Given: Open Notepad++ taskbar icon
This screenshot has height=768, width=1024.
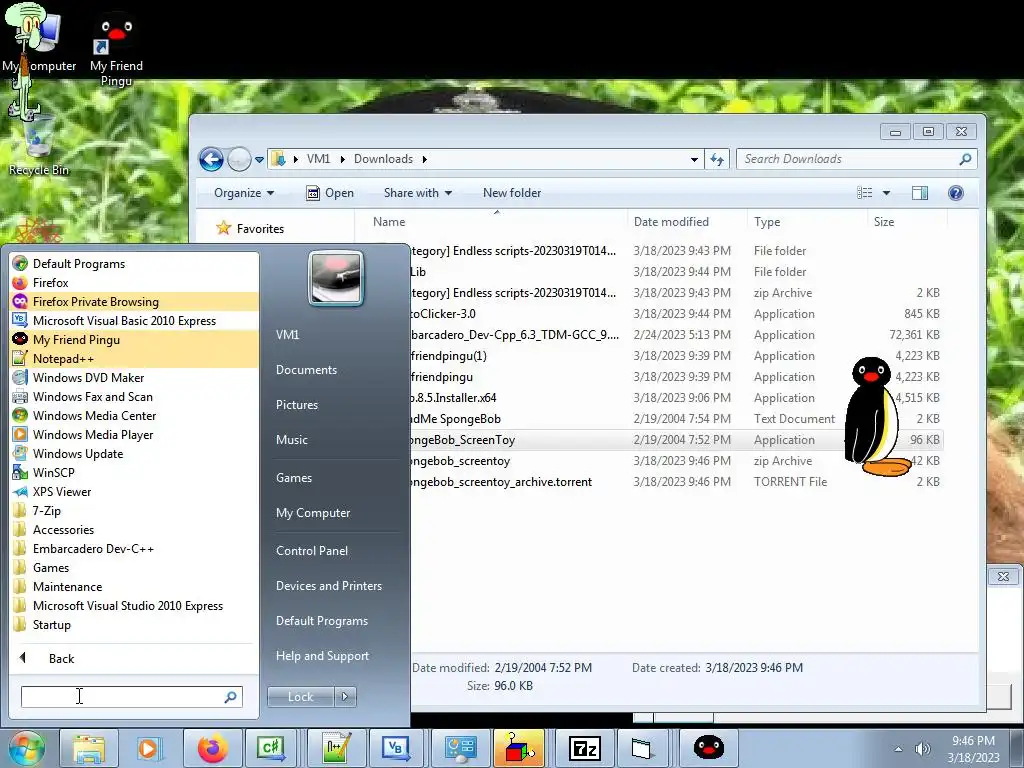Looking at the screenshot, I should tap(336, 748).
